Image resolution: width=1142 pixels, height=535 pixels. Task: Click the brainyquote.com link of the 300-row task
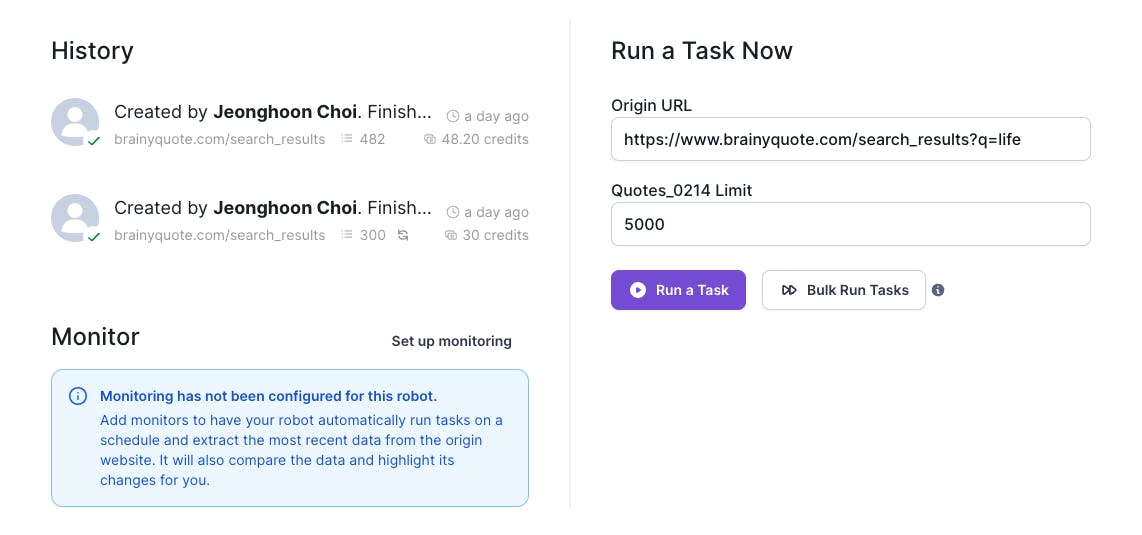219,235
